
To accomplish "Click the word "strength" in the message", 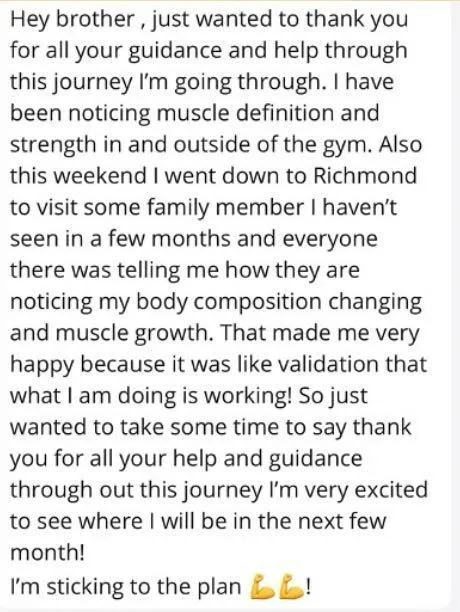I will (x=53, y=146).
